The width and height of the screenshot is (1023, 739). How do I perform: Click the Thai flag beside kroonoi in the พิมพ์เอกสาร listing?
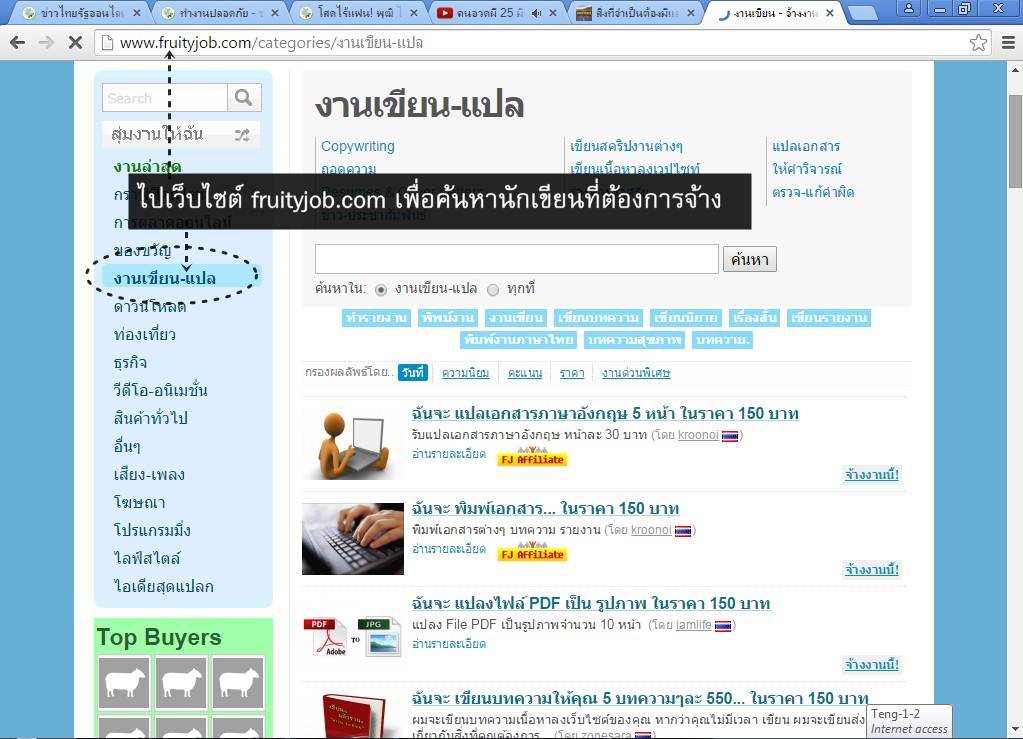(x=682, y=531)
